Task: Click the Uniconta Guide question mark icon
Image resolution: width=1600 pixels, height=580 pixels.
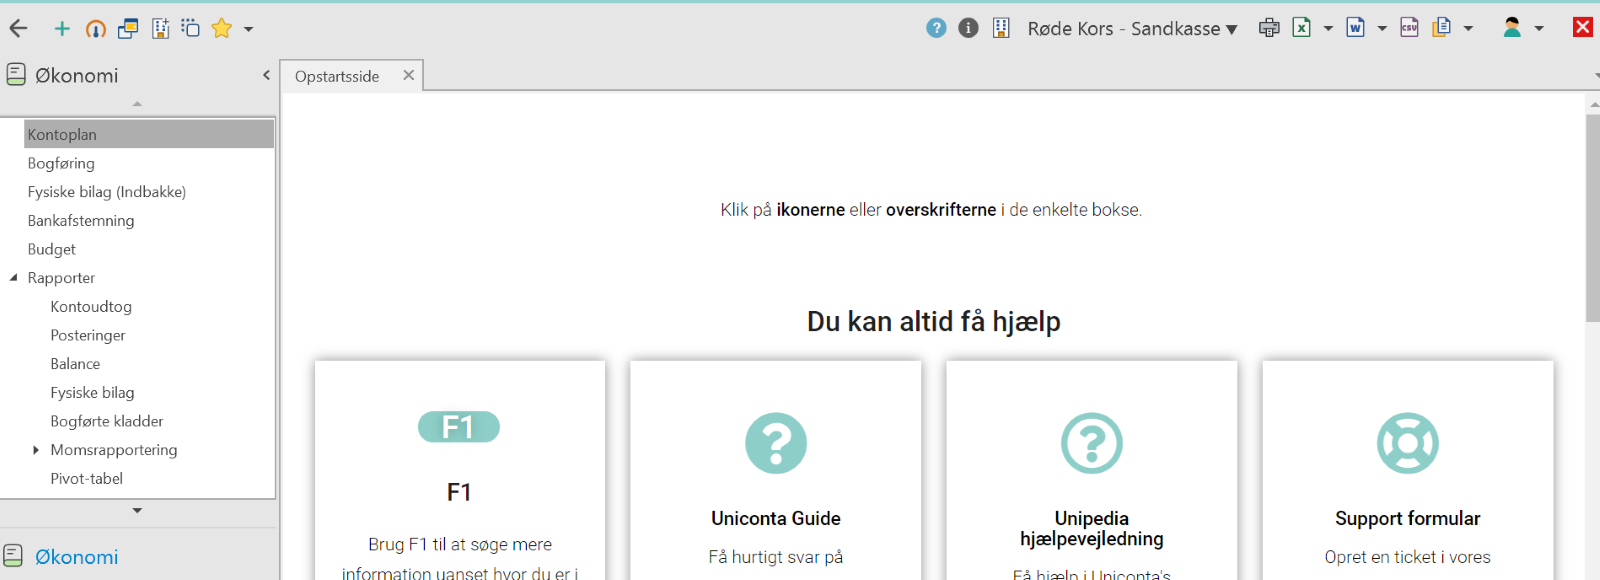Action: (x=776, y=443)
